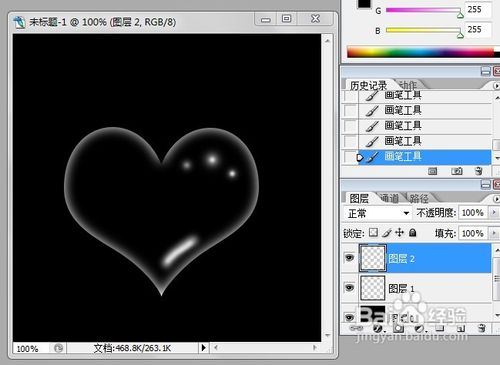Hide 图层 1 using its eye icon
This screenshot has height=365, width=500.
[349, 287]
